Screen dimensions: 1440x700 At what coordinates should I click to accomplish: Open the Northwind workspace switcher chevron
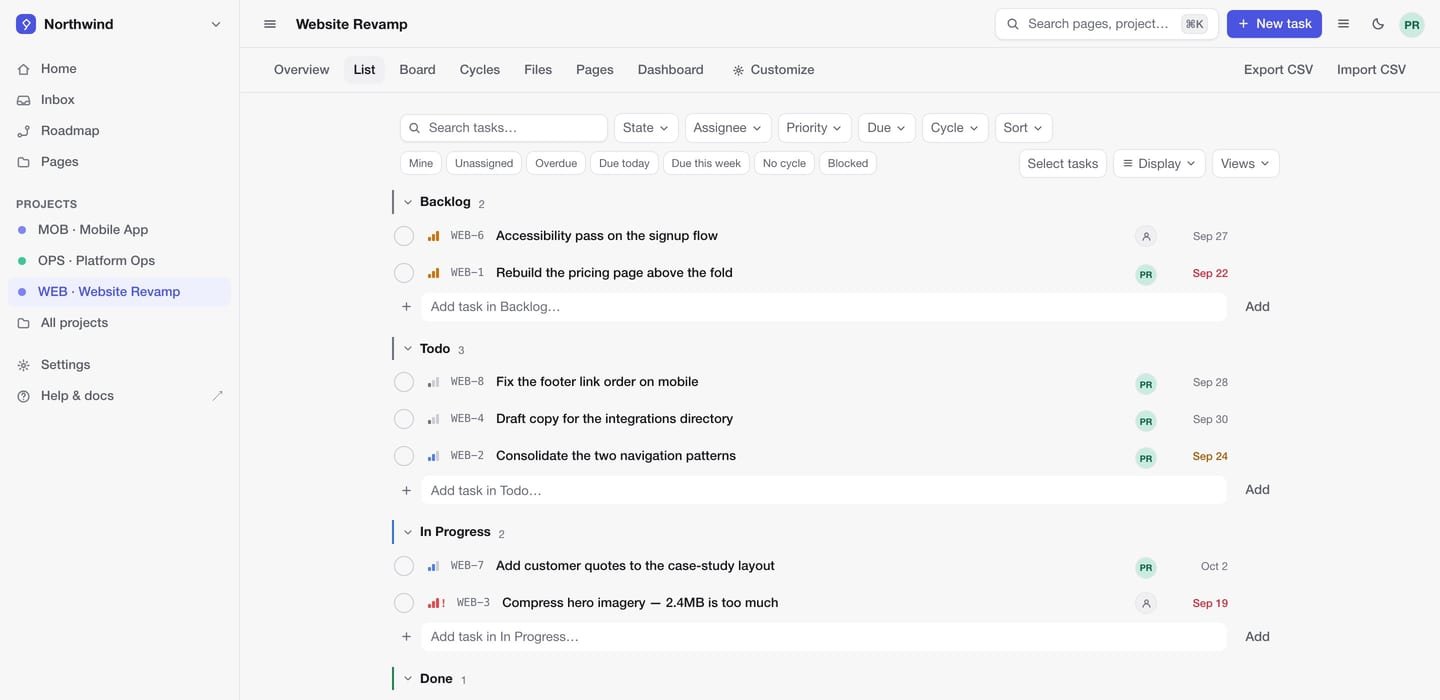(x=216, y=24)
